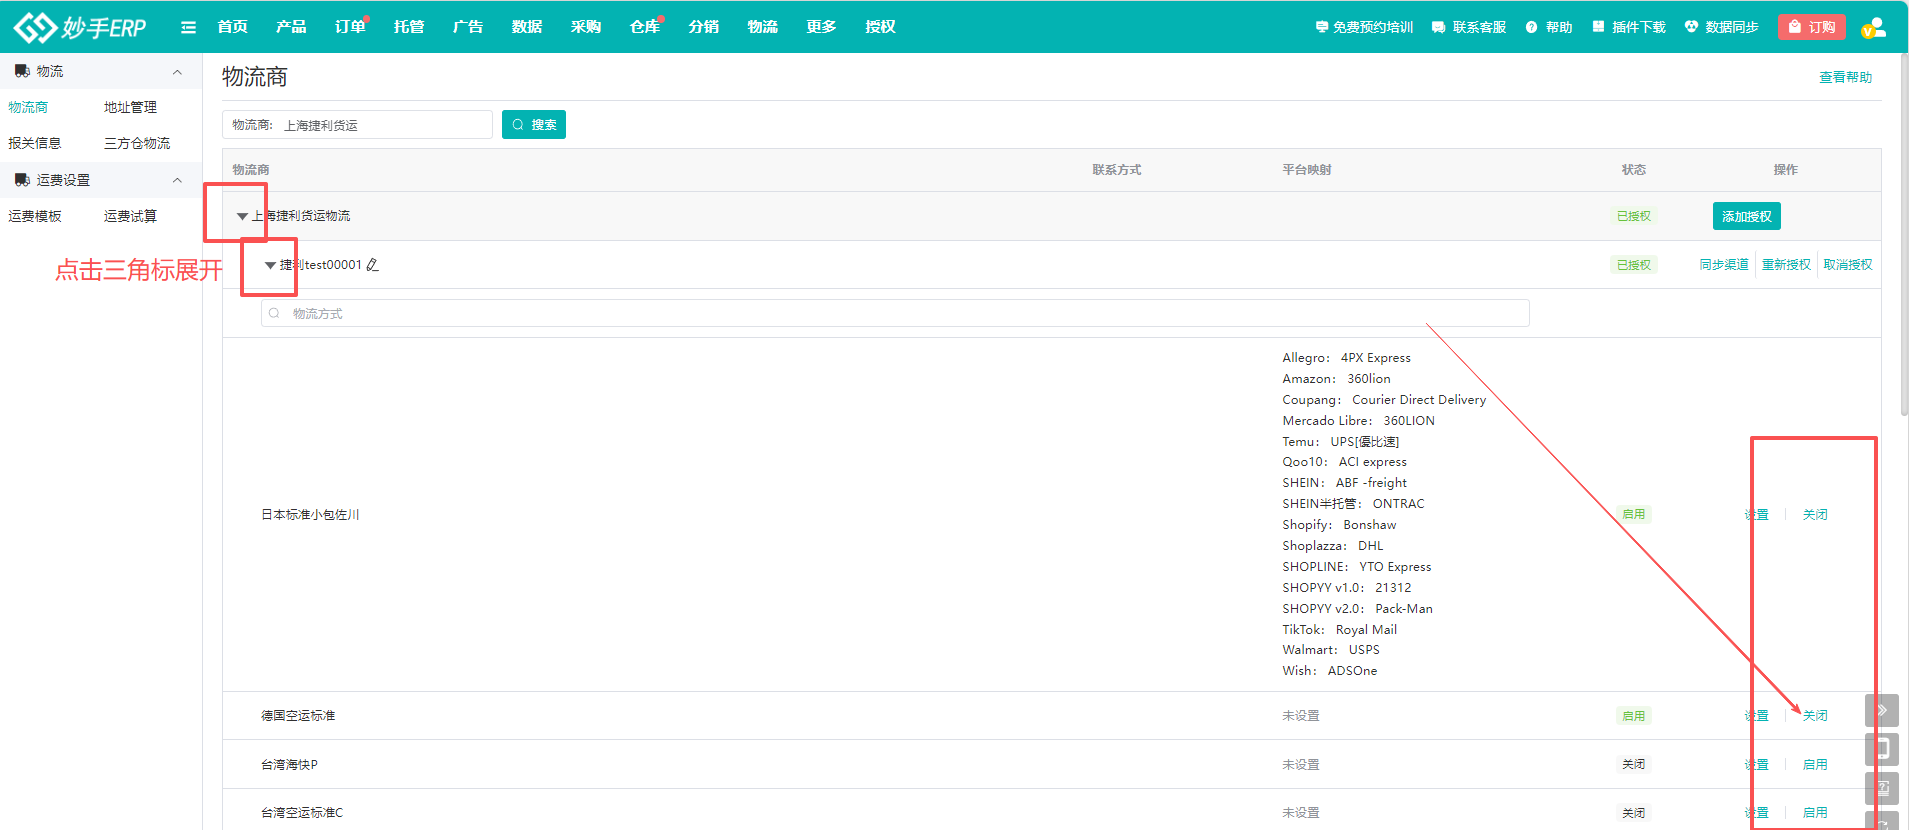Collapse the 上海捷利货运物流 triangle

coord(242,216)
